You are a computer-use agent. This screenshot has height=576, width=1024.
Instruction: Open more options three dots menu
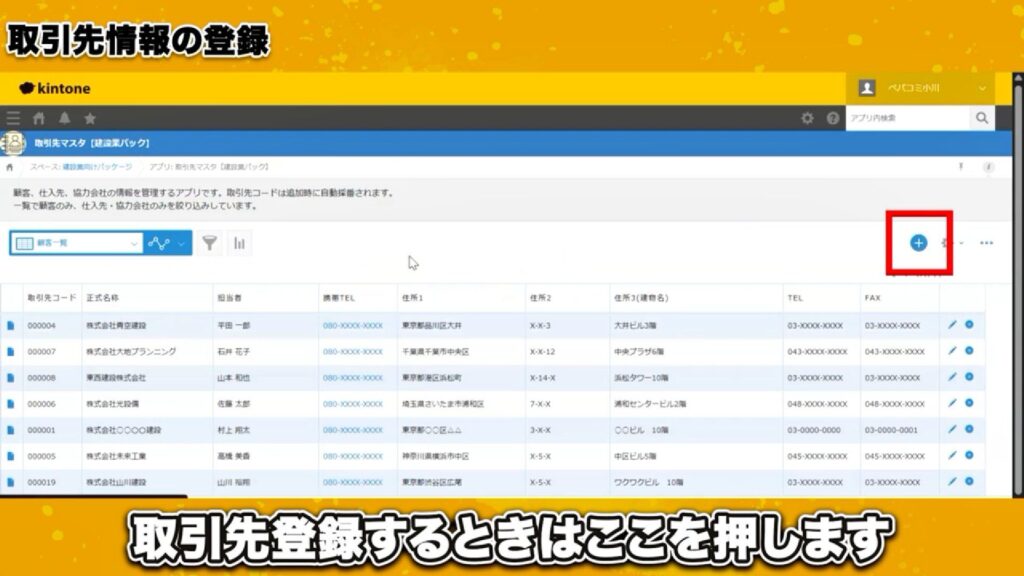pyautogui.click(x=986, y=243)
